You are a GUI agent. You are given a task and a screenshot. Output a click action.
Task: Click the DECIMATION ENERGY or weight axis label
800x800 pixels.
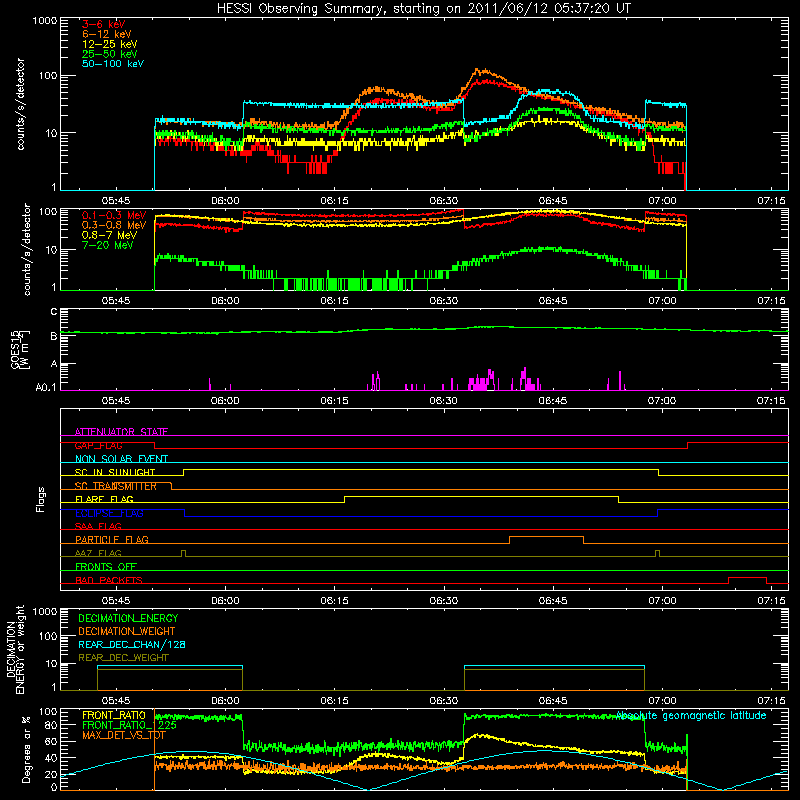[15, 649]
